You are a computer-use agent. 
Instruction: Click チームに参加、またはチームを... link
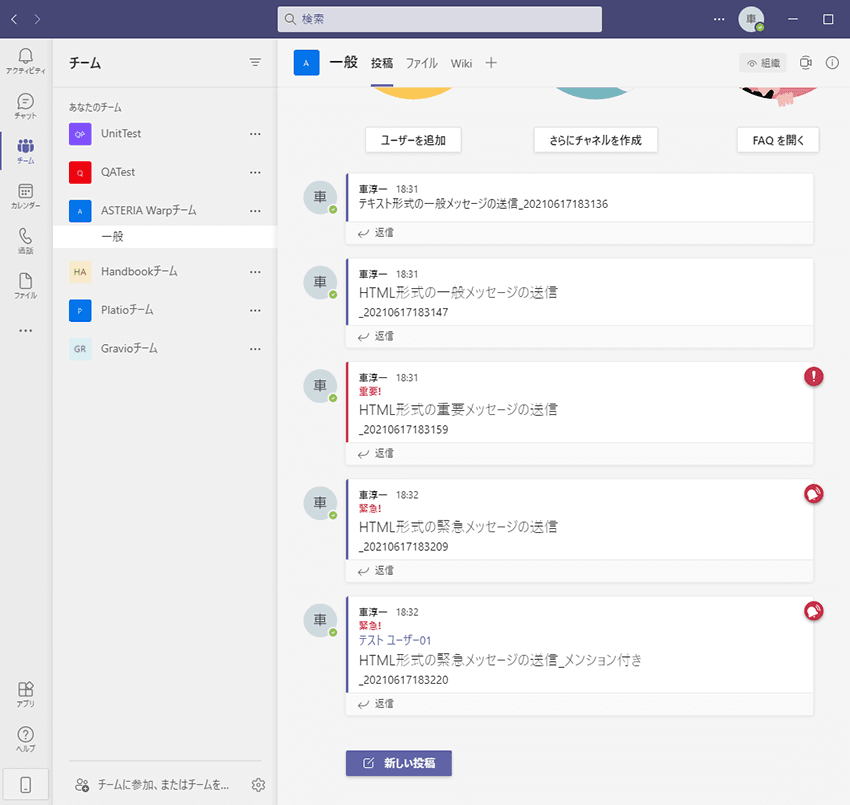[x=163, y=784]
